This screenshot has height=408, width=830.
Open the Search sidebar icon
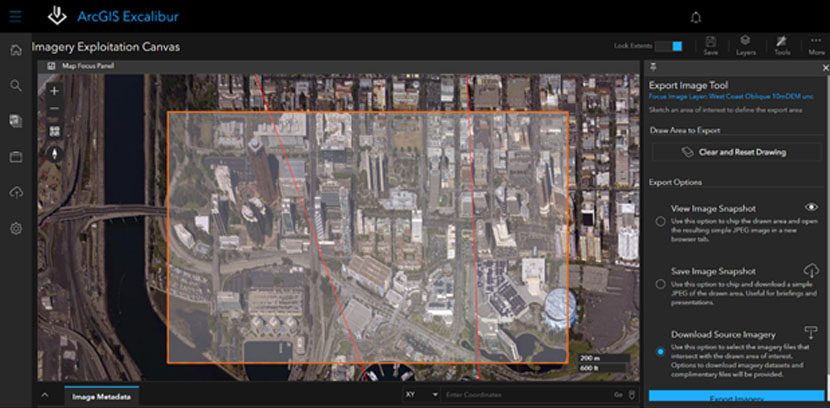pyautogui.click(x=16, y=86)
